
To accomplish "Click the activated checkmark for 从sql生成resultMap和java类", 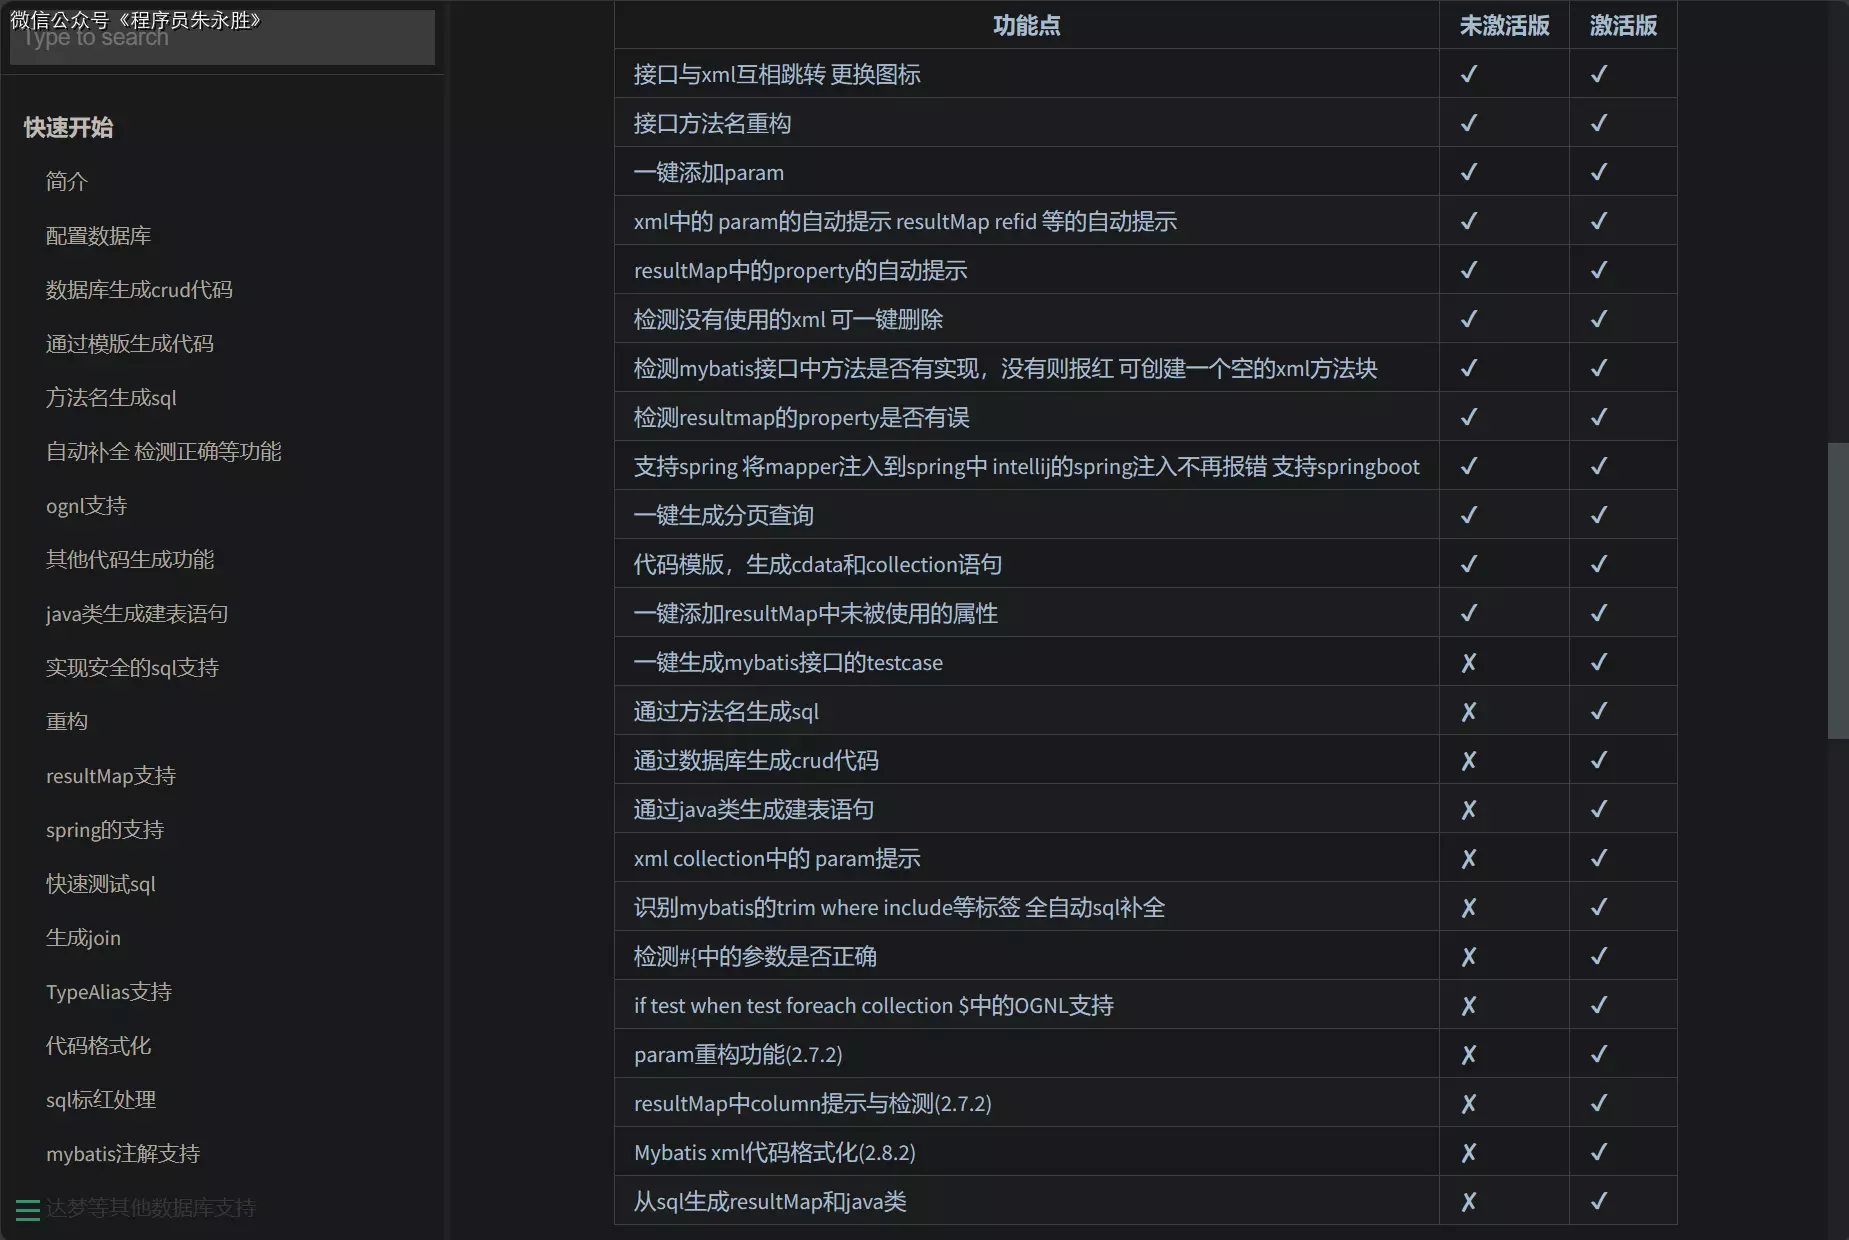I will (1599, 1201).
